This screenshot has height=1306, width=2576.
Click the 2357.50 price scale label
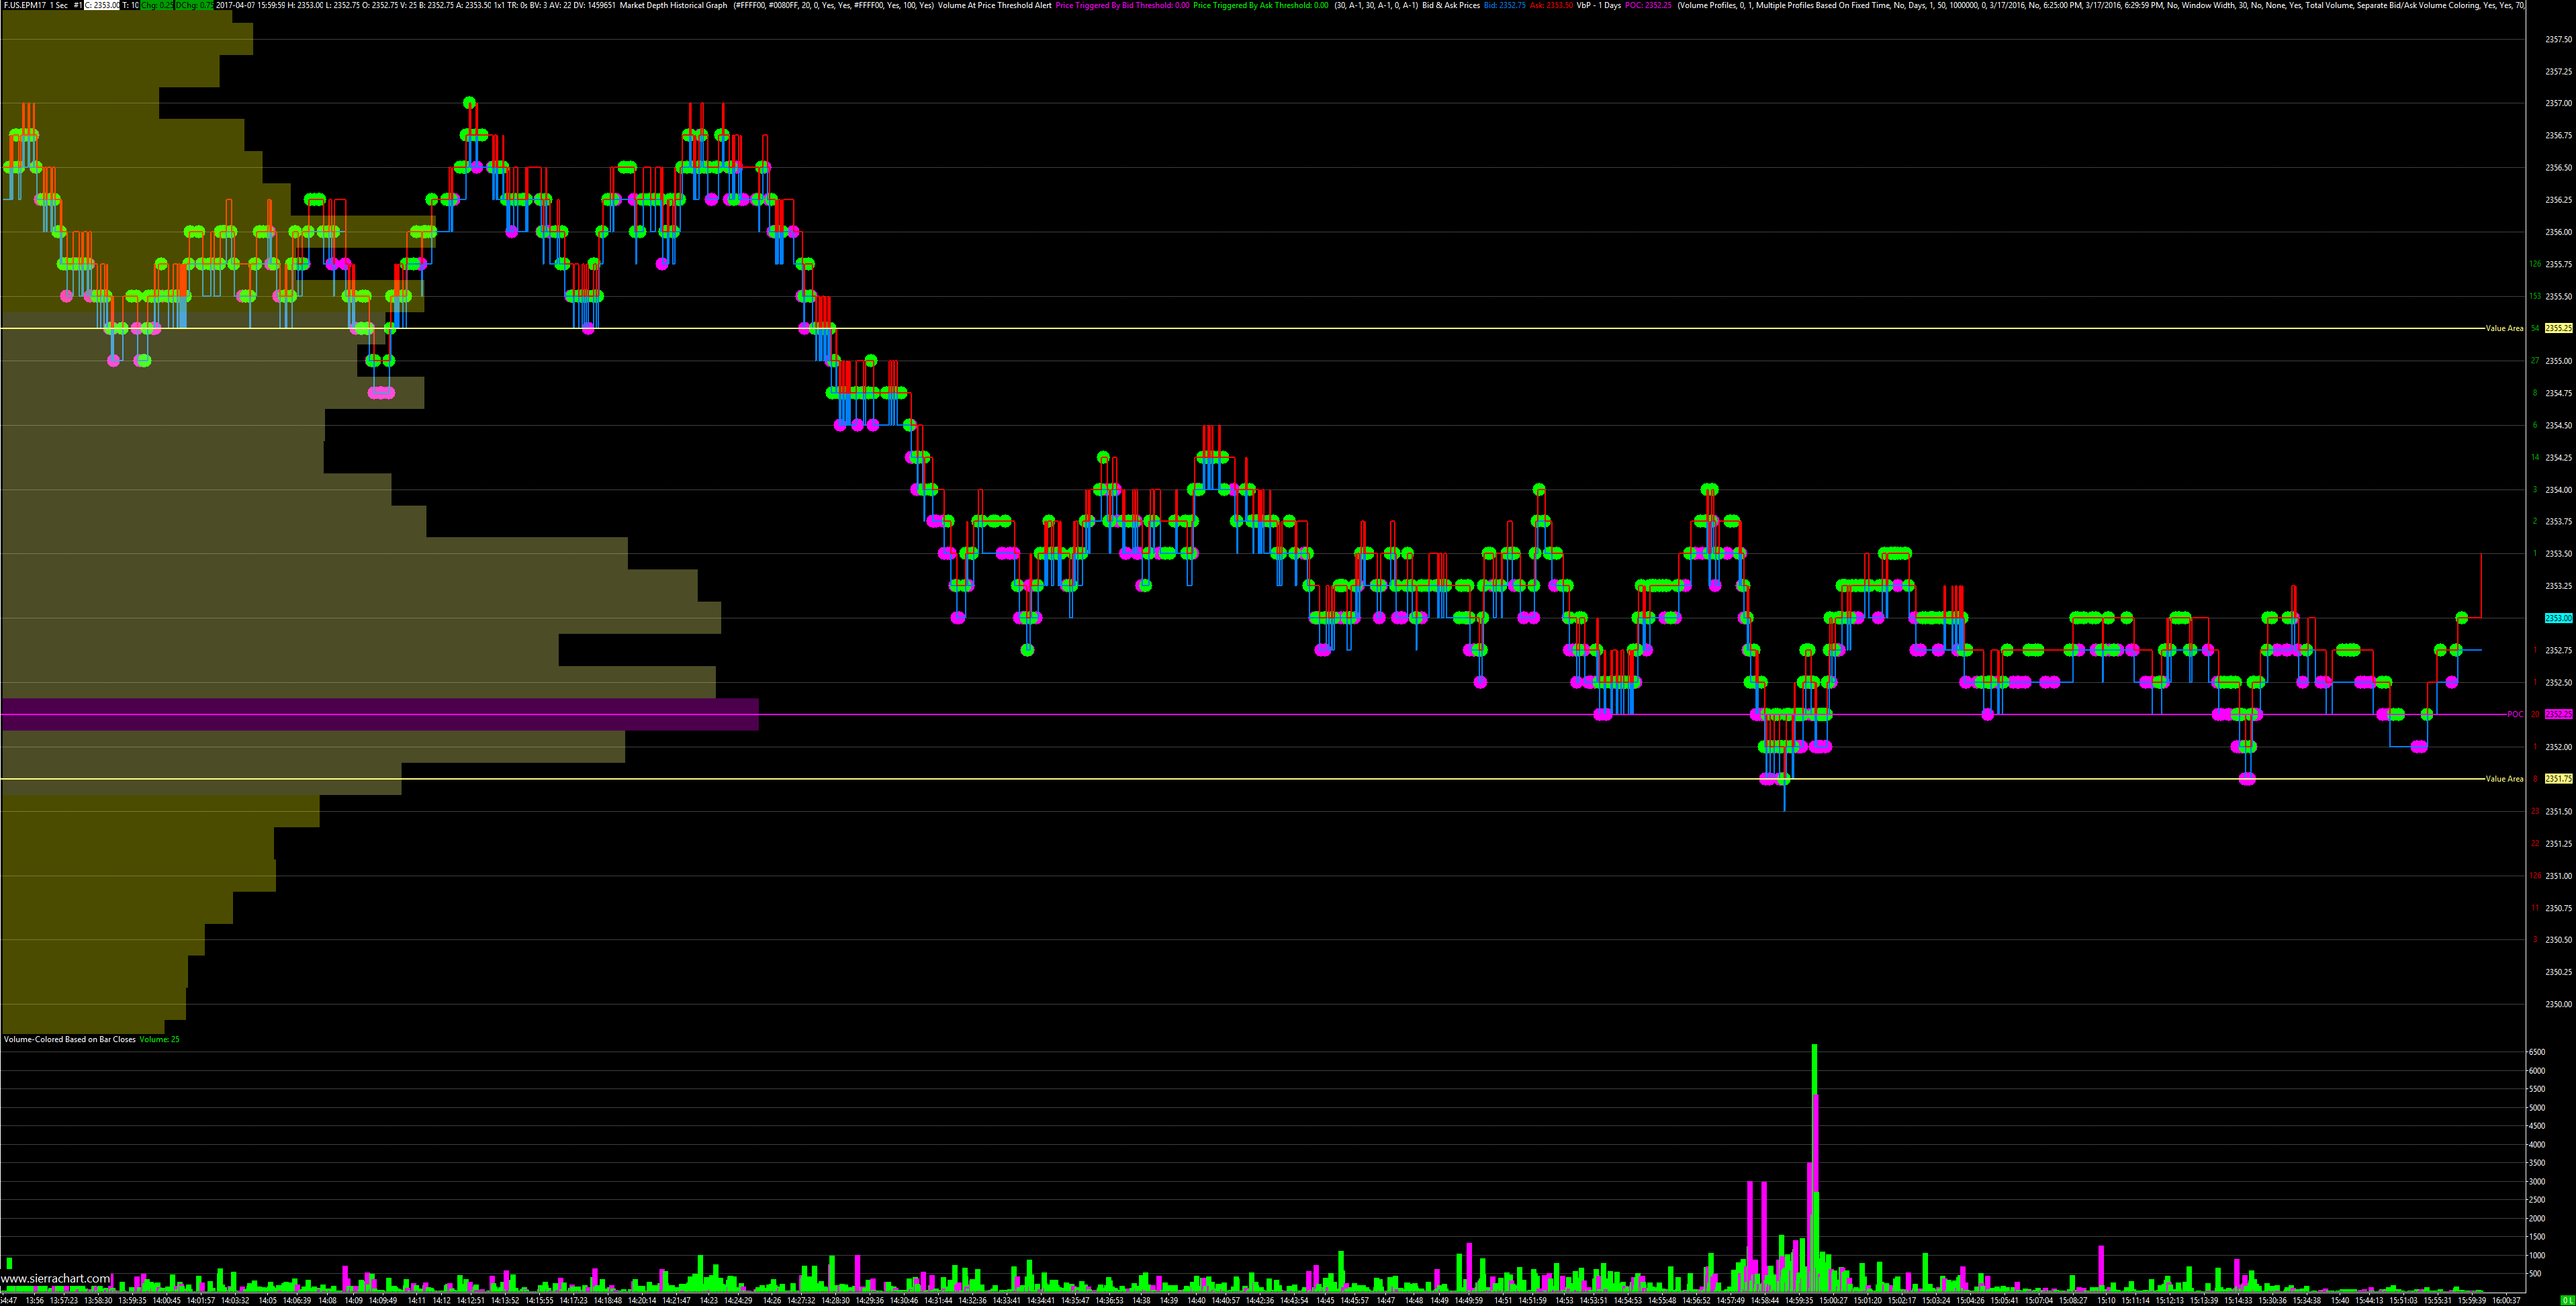coord(2558,39)
